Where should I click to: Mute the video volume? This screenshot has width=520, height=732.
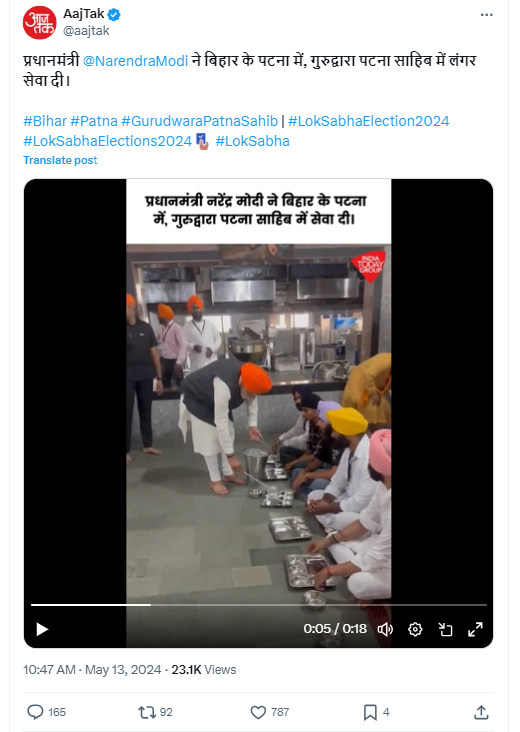(x=385, y=629)
